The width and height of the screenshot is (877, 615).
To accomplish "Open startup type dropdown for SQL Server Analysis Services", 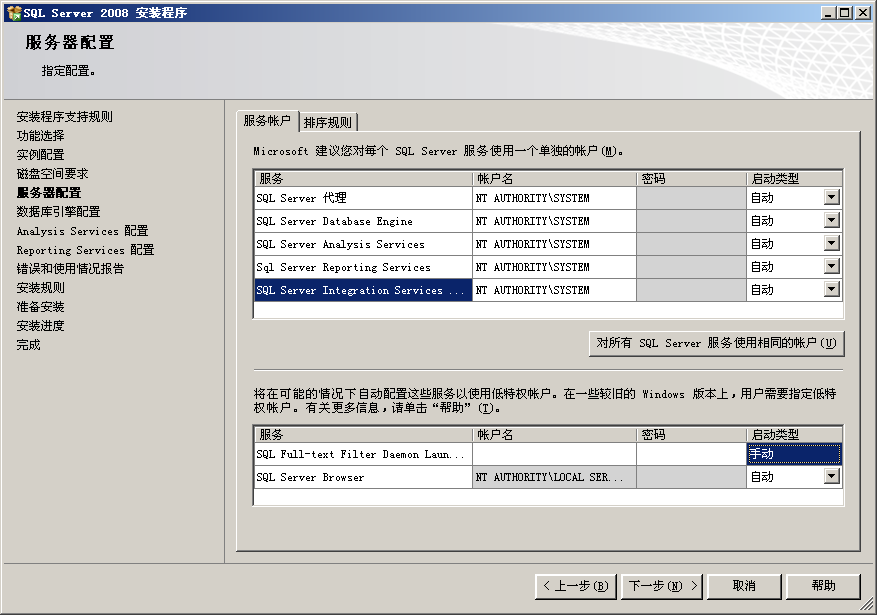I will point(832,243).
